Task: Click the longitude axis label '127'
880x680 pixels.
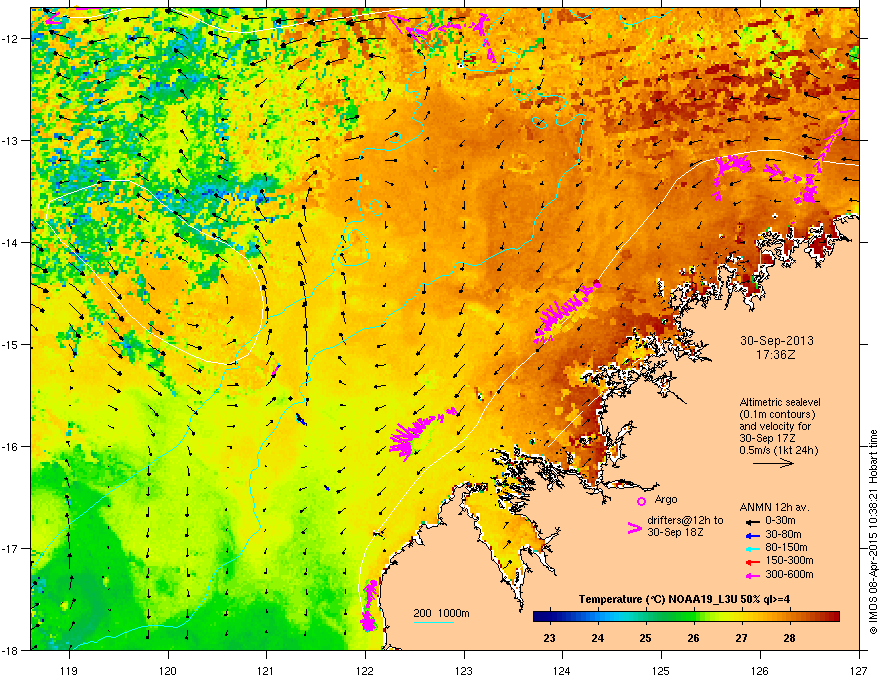Action: coord(859,670)
